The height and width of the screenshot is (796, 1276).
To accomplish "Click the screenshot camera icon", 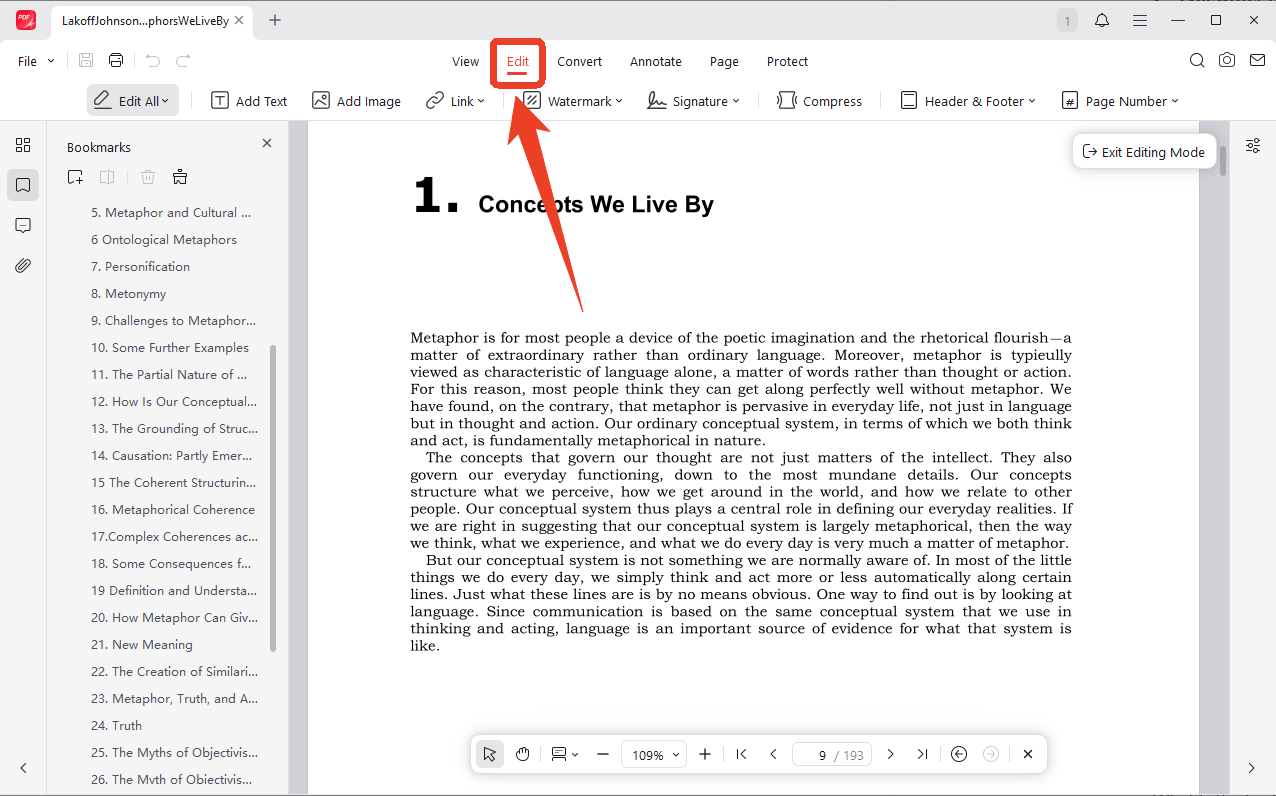I will click(1227, 61).
